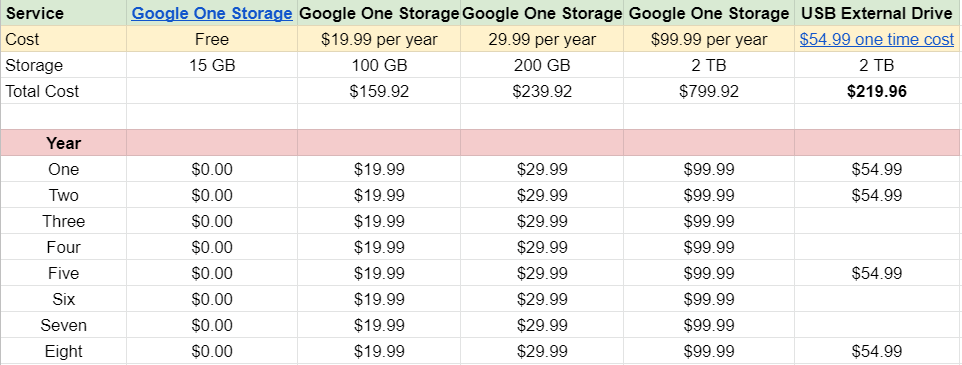Click the Service header cell
Screen dimensions: 962x365
64,13
